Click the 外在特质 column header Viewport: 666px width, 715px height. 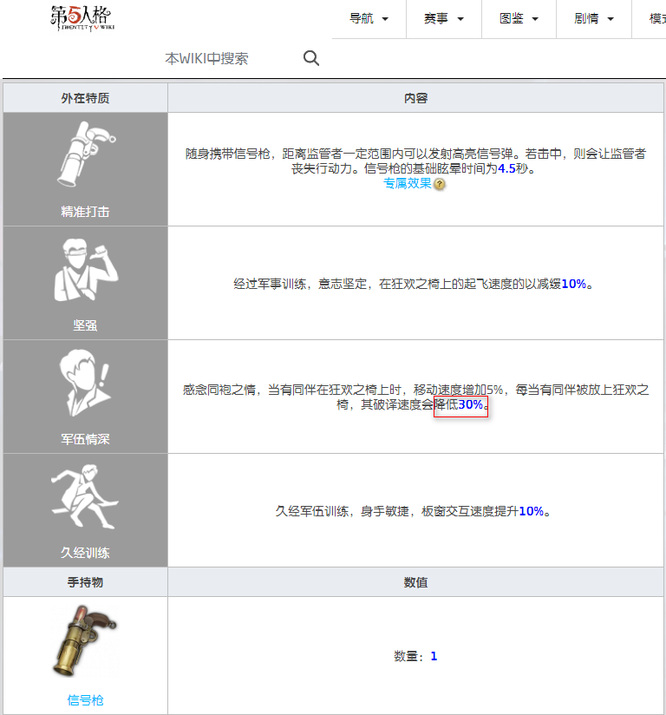point(85,98)
